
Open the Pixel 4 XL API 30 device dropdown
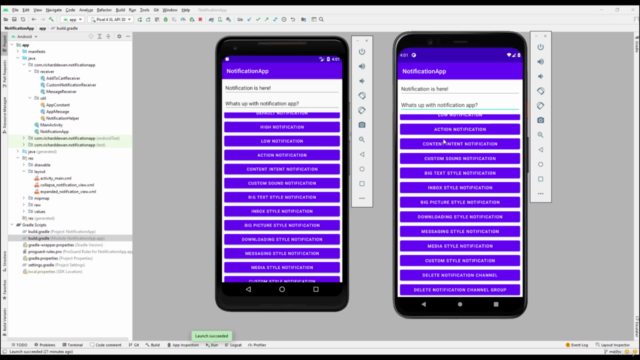click(x=111, y=20)
